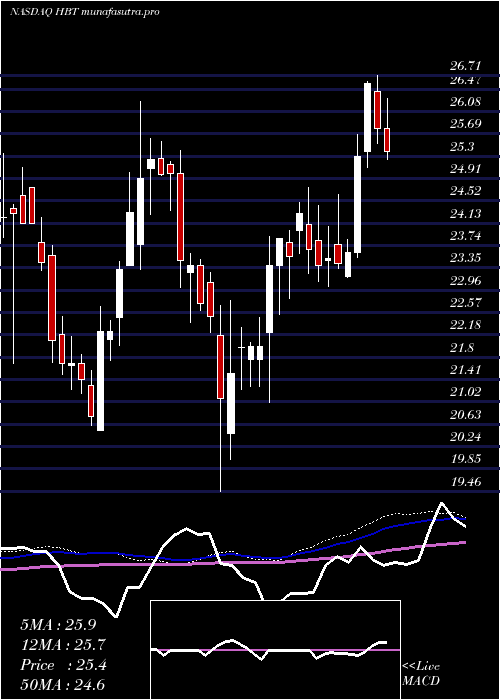This screenshot has width=500, height=700.
Task: Click the 5MA : 25.9 readout
Action: coord(58,625)
